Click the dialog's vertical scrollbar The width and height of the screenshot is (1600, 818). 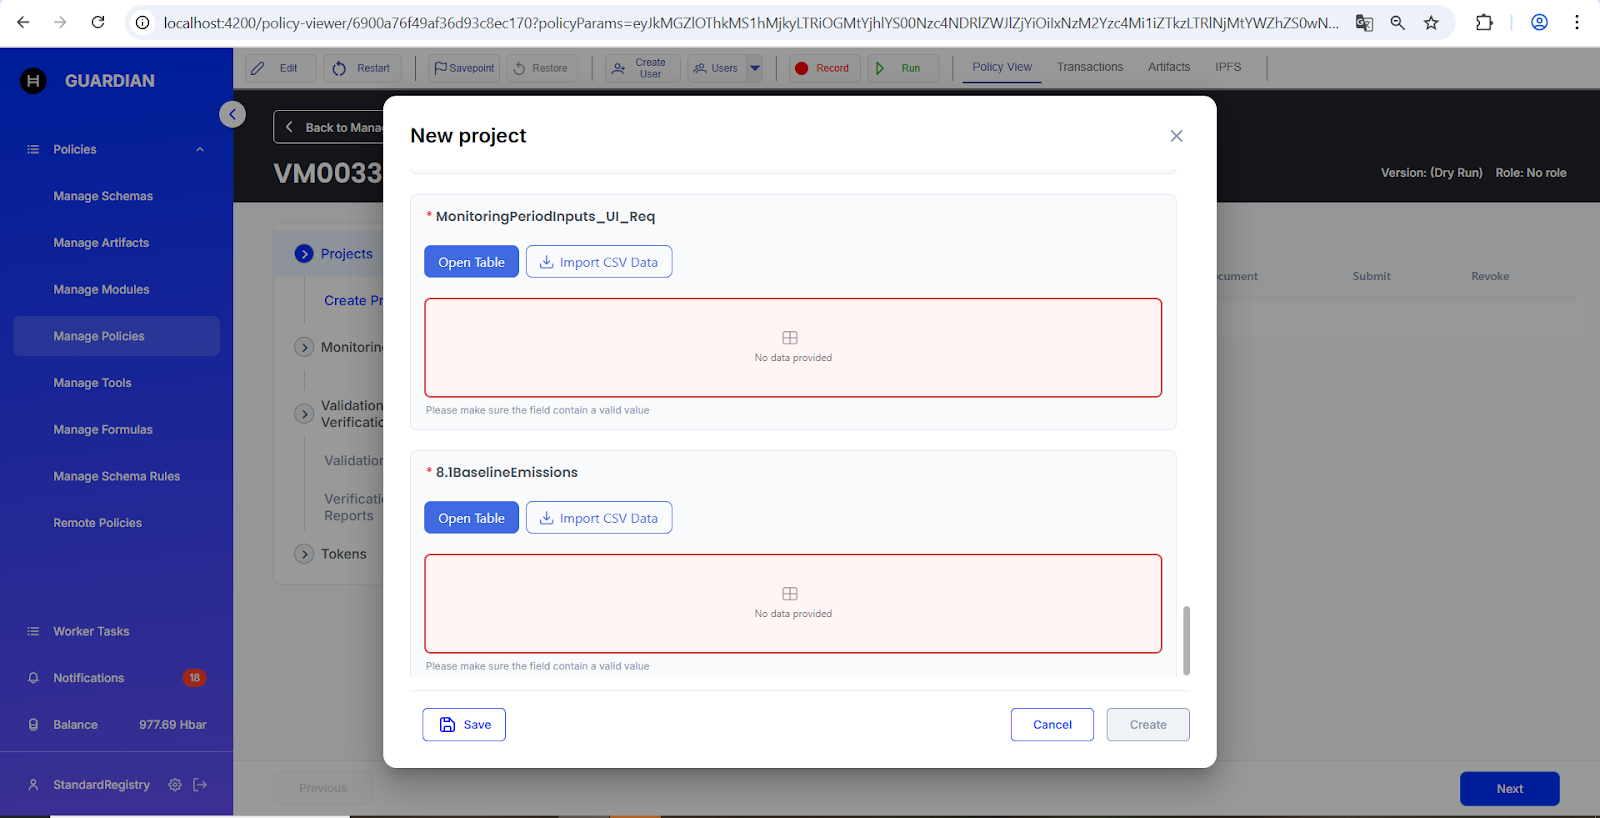click(1186, 640)
